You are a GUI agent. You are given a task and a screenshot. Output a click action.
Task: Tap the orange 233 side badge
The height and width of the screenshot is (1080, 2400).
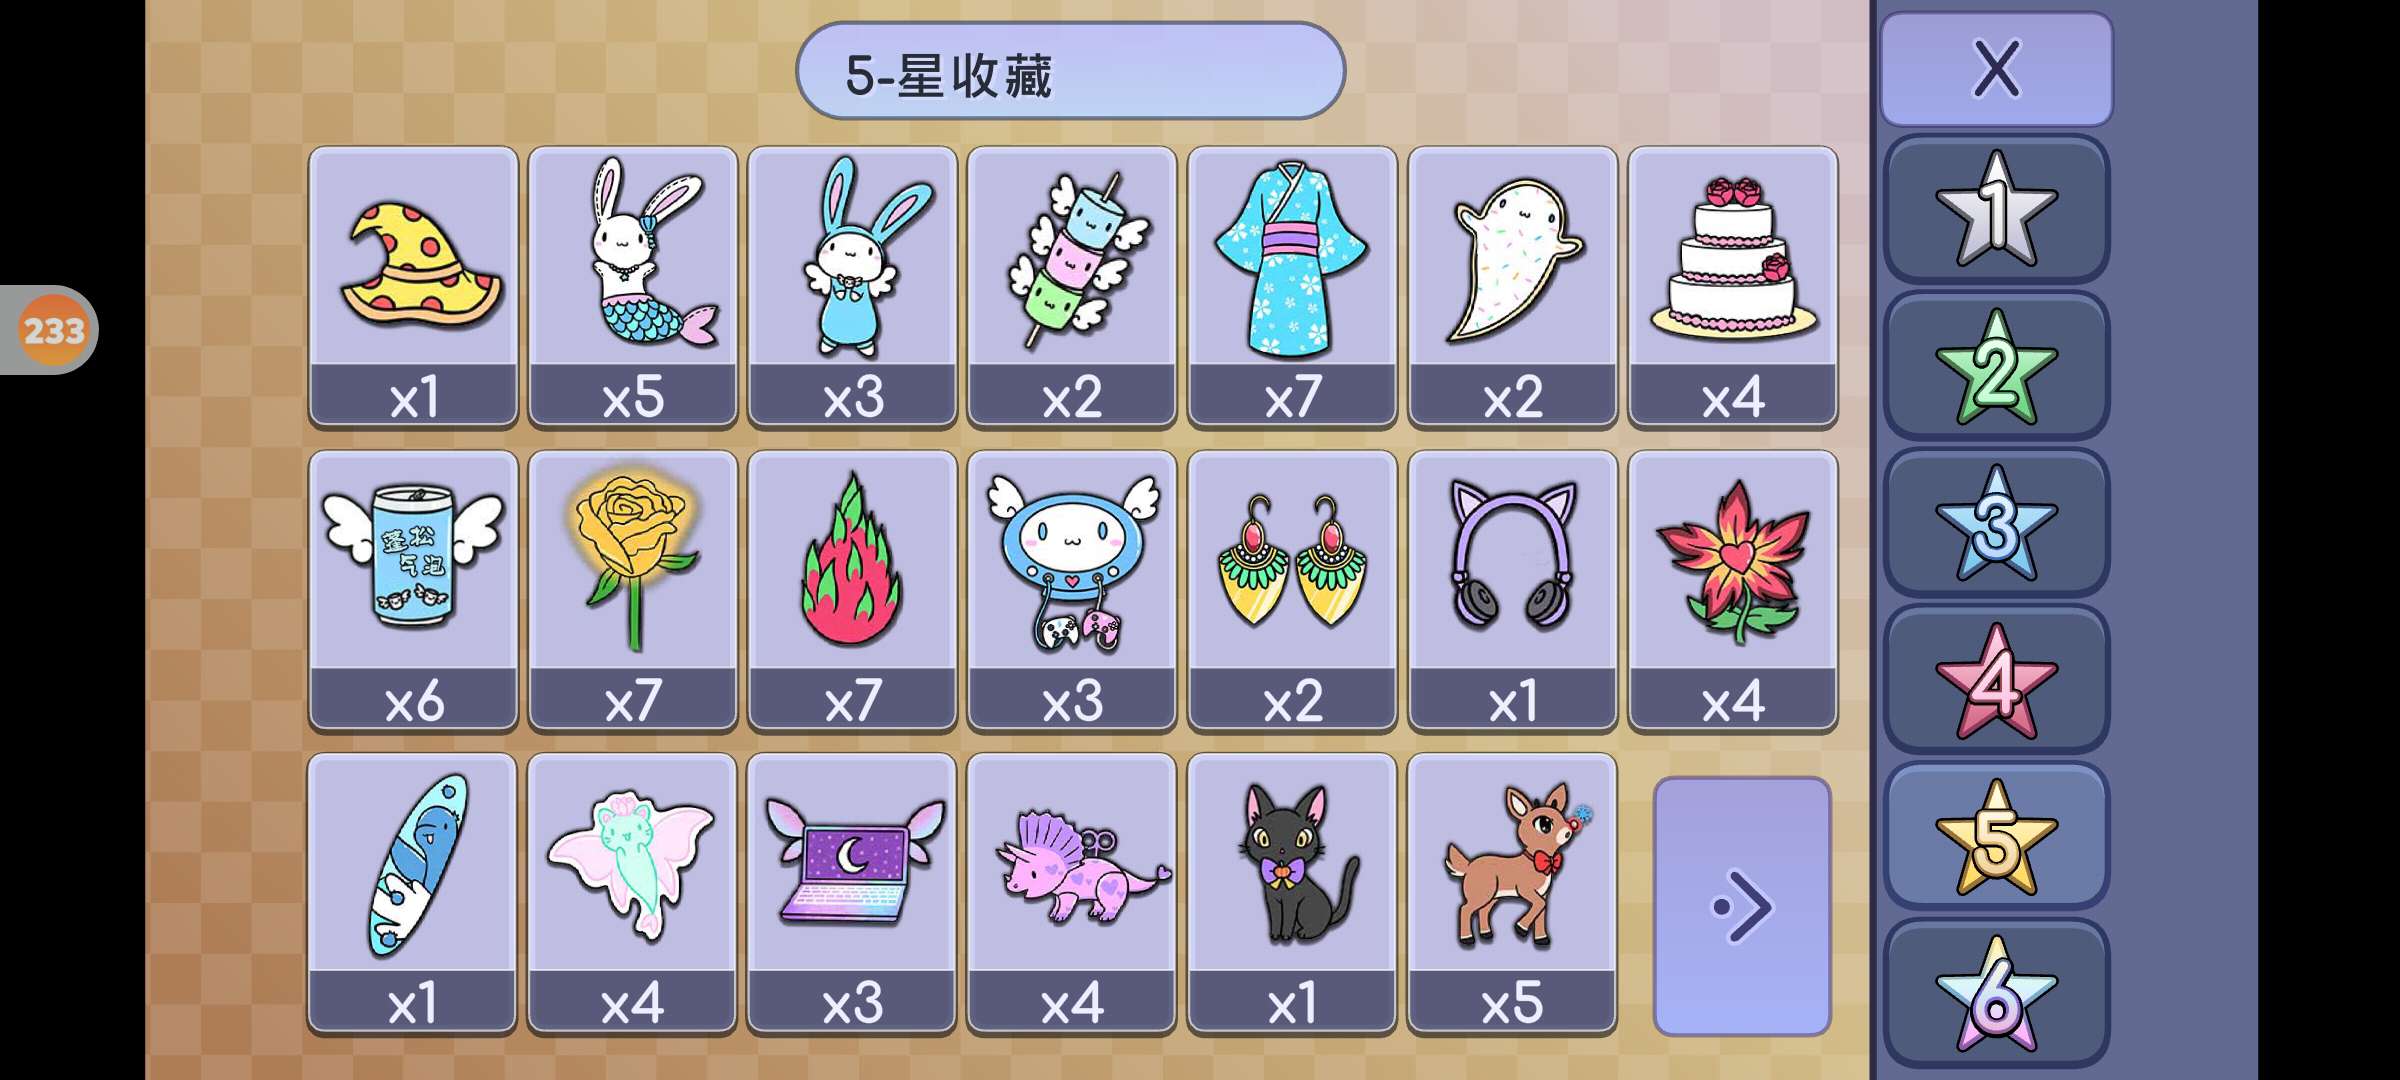click(52, 330)
